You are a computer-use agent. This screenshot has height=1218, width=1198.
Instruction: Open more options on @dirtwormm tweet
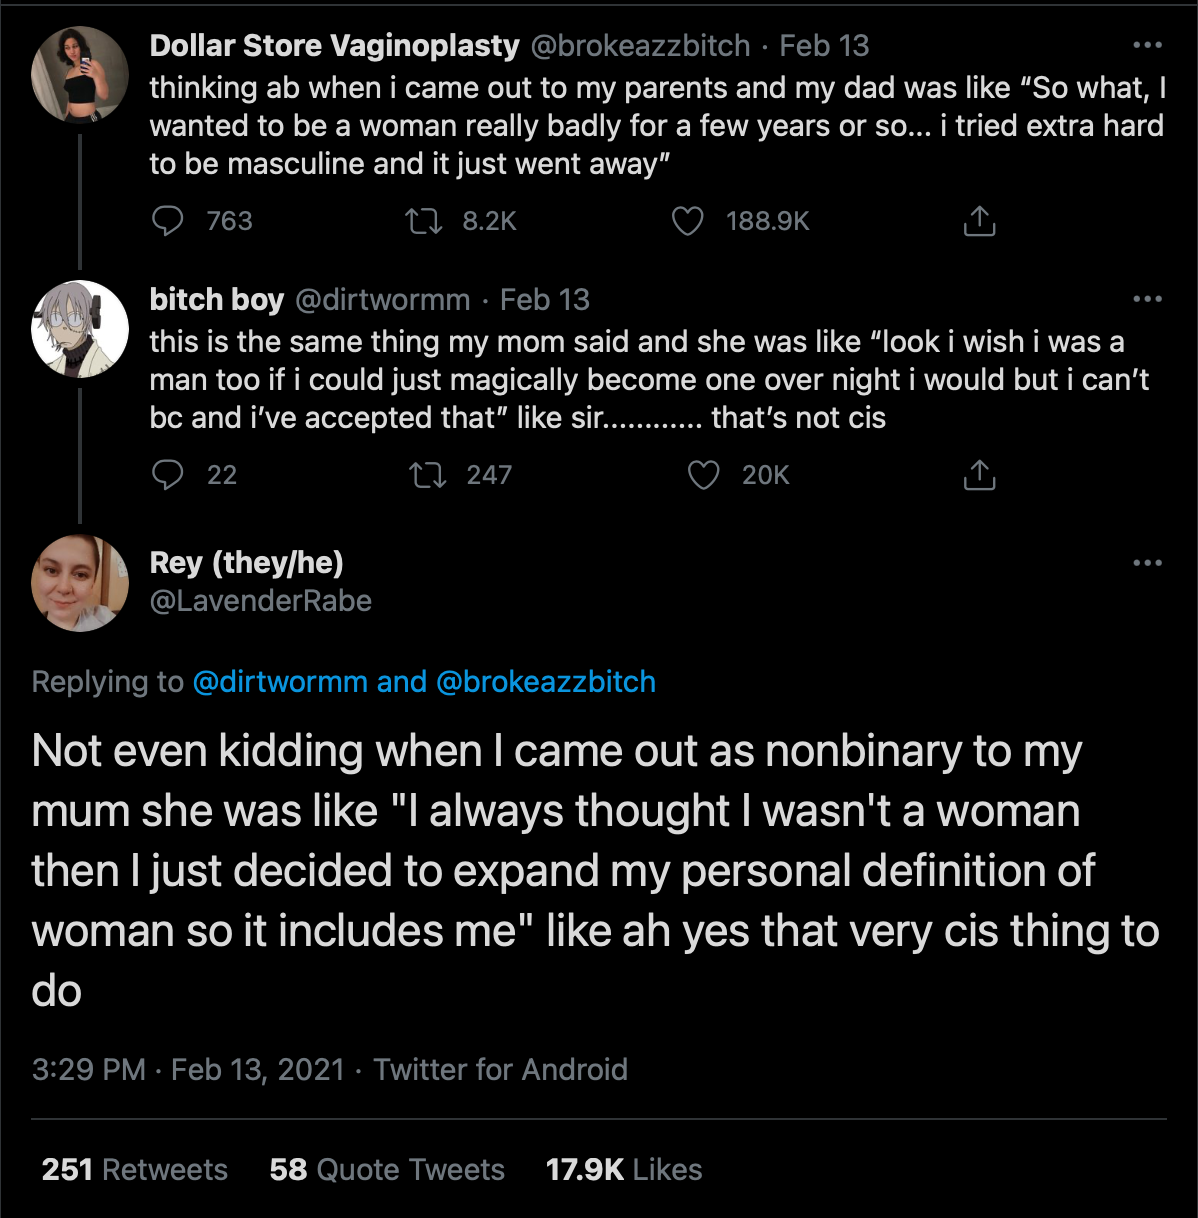1147,299
